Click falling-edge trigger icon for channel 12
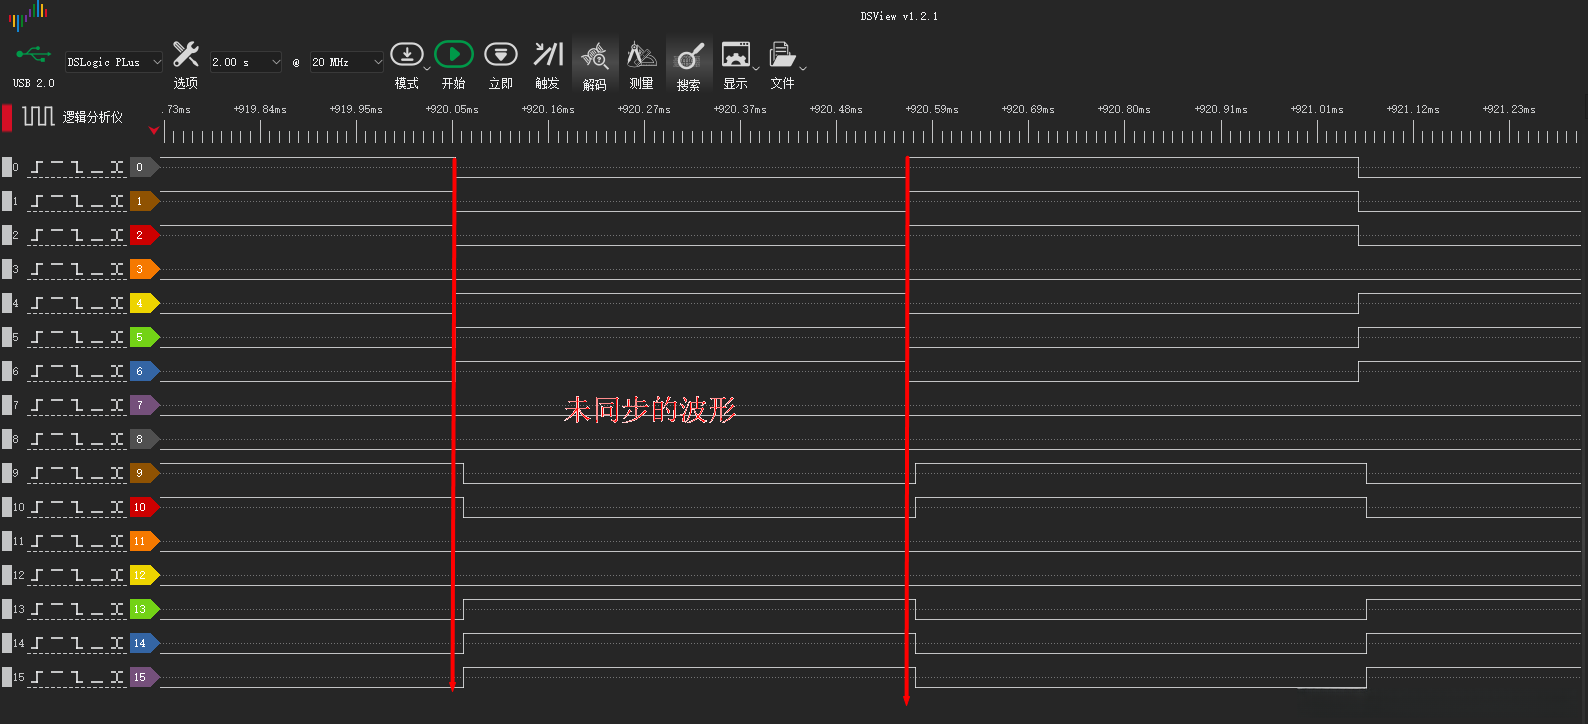The image size is (1588, 724). click(x=77, y=576)
